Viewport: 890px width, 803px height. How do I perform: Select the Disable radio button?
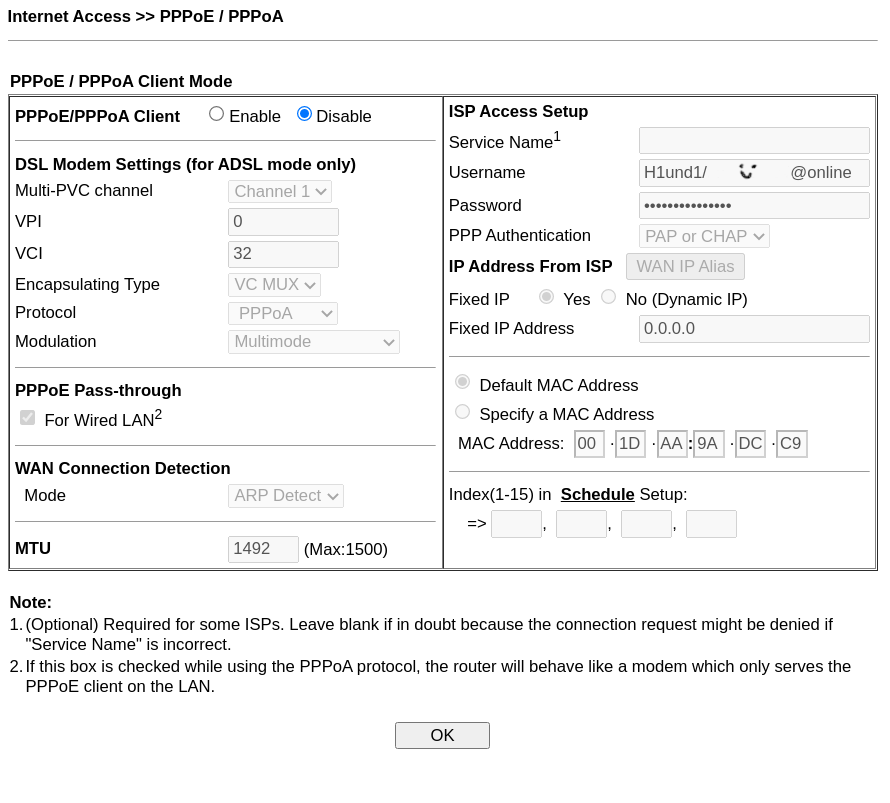[304, 115]
